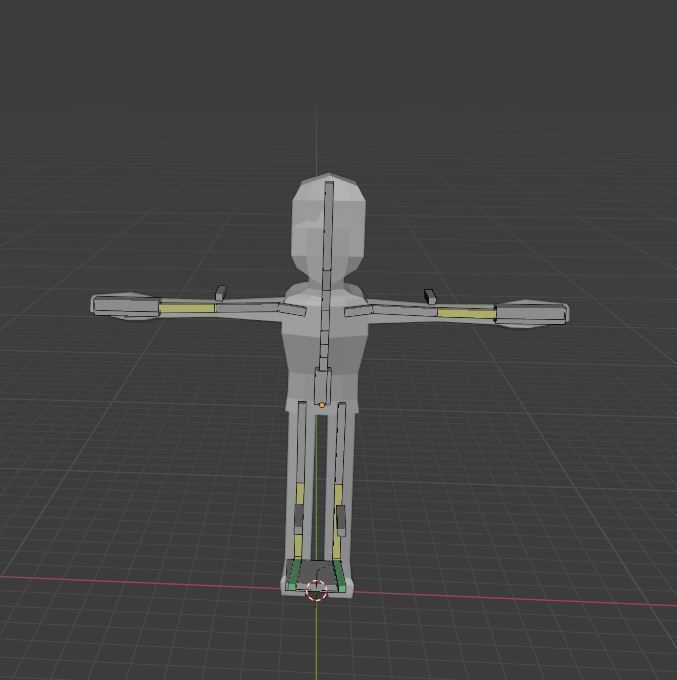Select the wide hip bone at pelvis
Viewport: 677px width, 680px height.
pos(323,386)
